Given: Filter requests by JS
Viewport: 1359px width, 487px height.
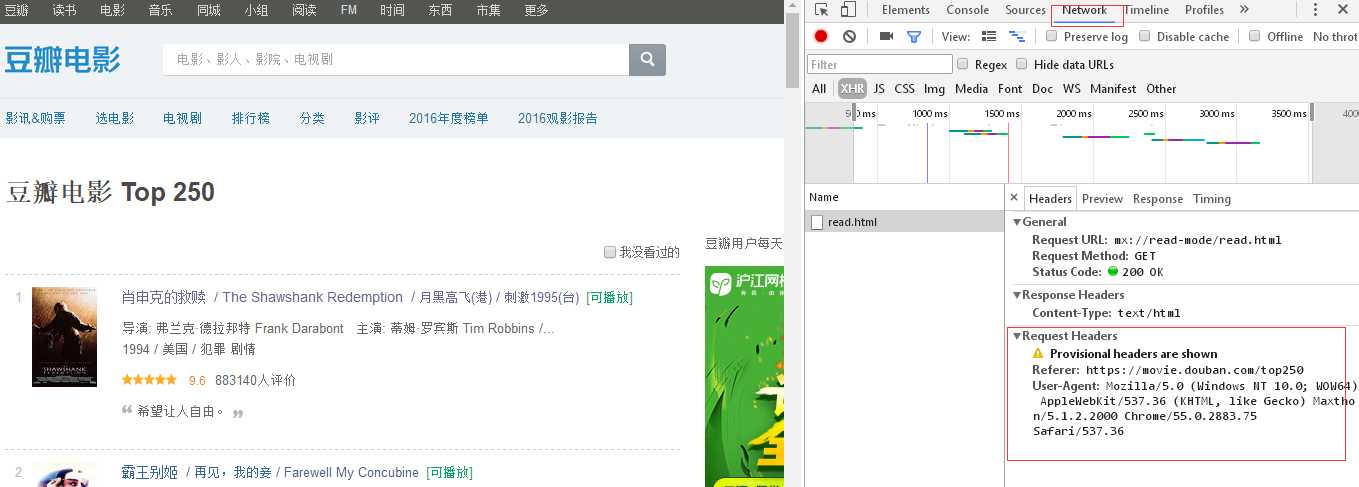Looking at the screenshot, I should click(879, 89).
